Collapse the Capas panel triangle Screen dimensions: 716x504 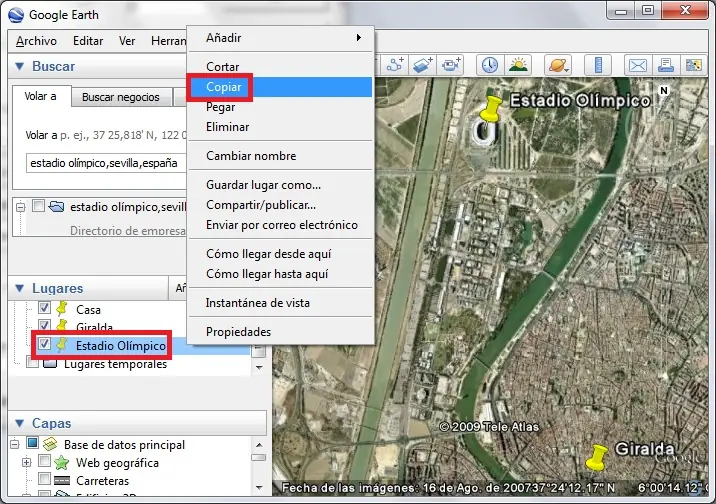tap(20, 423)
